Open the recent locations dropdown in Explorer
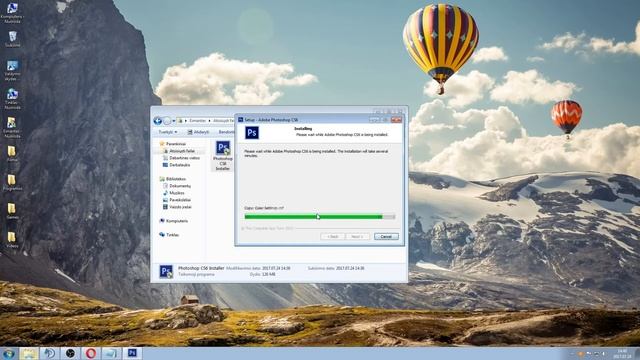 pos(173,121)
